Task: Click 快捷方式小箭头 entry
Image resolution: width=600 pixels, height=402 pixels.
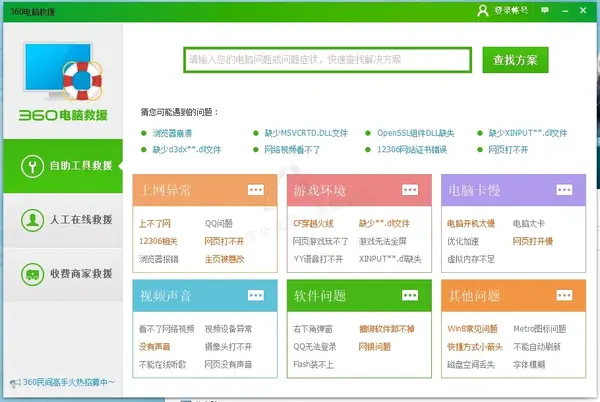Action: pos(475,347)
